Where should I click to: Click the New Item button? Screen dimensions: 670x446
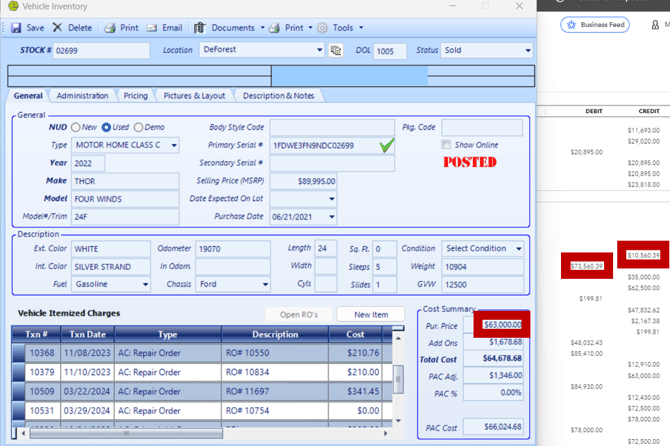pos(370,314)
